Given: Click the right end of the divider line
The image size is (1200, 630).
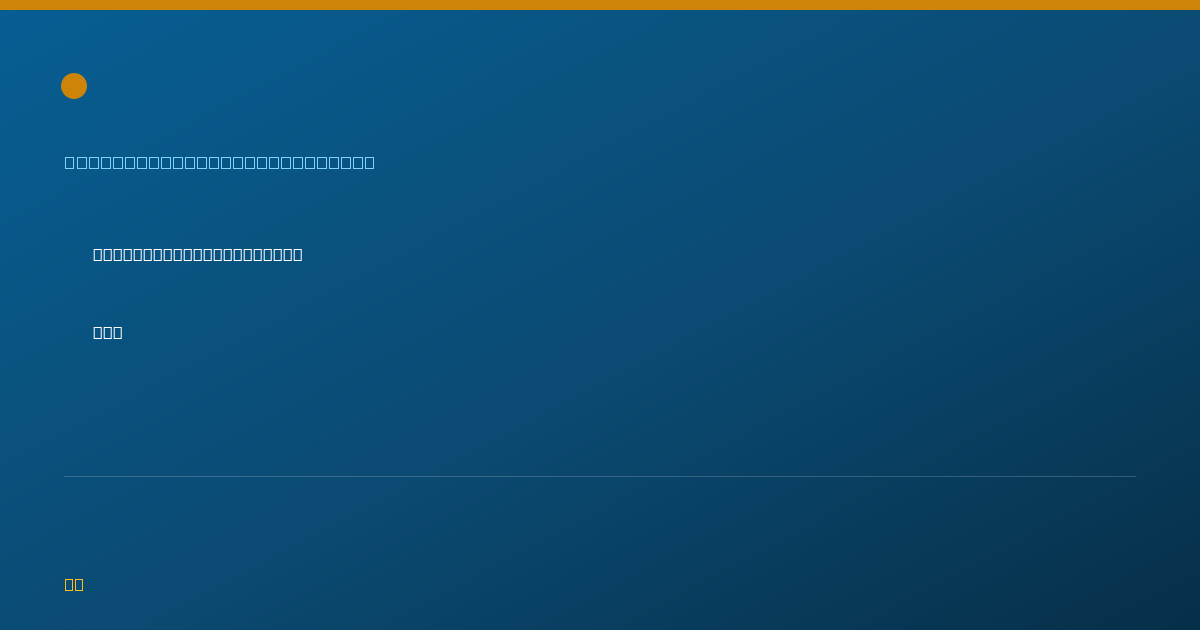Looking at the screenshot, I should [x=1134, y=476].
